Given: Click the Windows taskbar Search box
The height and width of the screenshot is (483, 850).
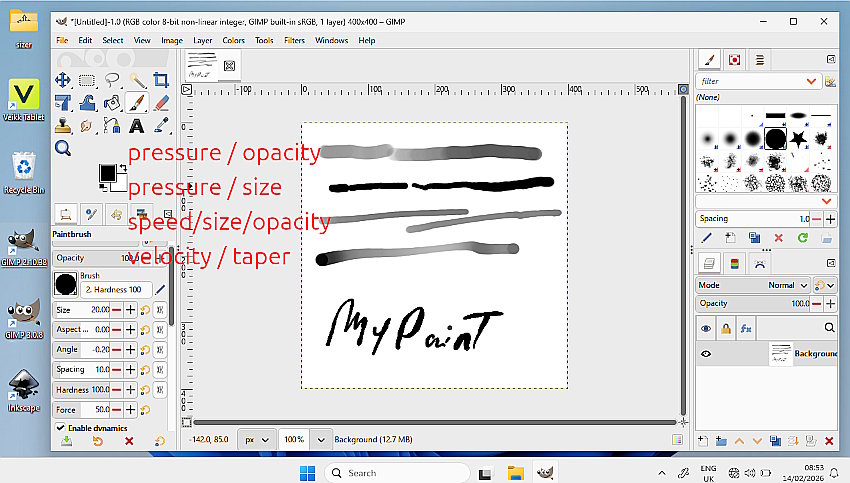Looking at the screenshot, I should pyautogui.click(x=395, y=472).
